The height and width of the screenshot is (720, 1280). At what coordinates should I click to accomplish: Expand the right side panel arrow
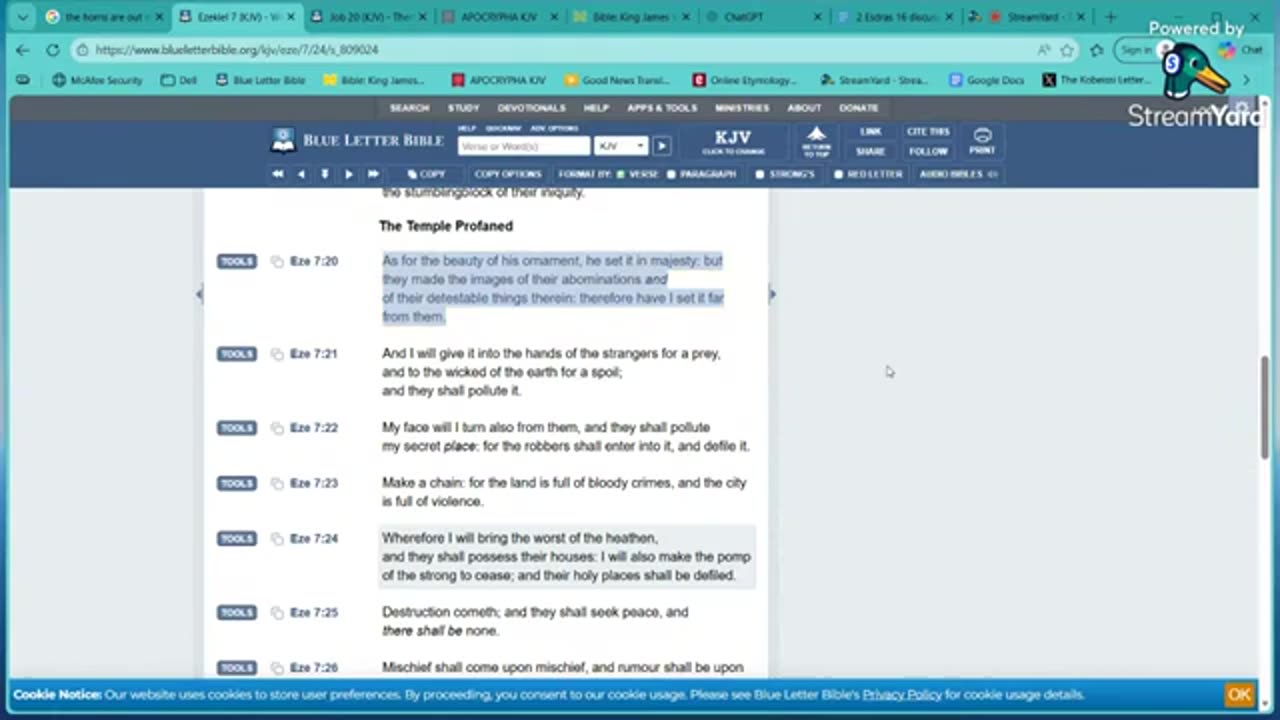click(771, 294)
